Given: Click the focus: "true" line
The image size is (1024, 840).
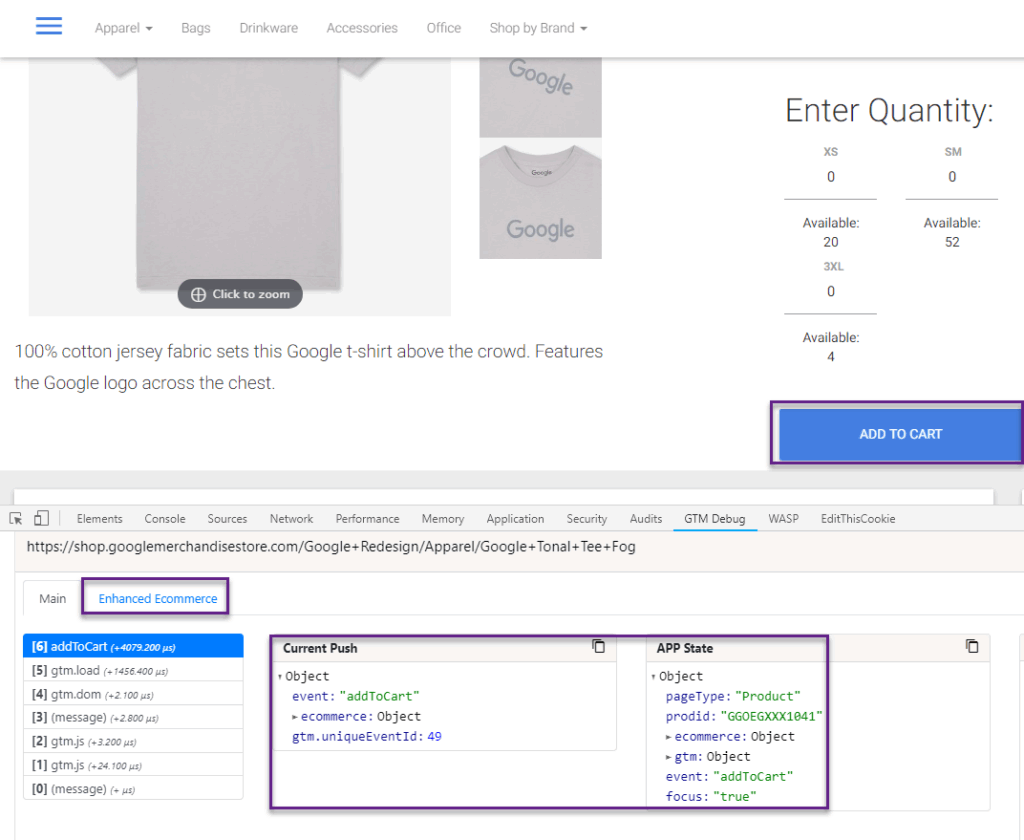Looking at the screenshot, I should (x=711, y=797).
